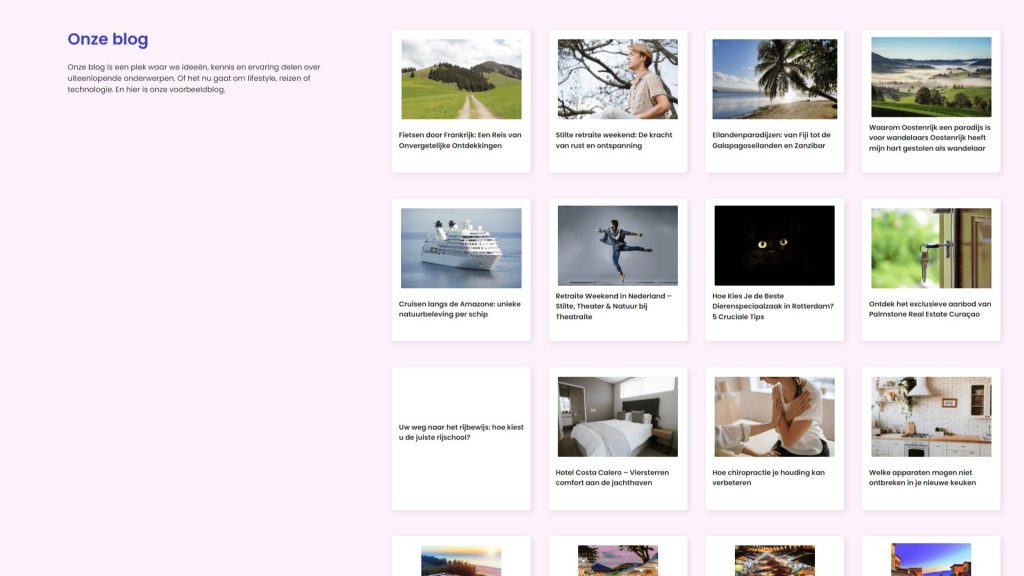Click the keys in door photo
This screenshot has height=576, width=1024.
(x=931, y=248)
